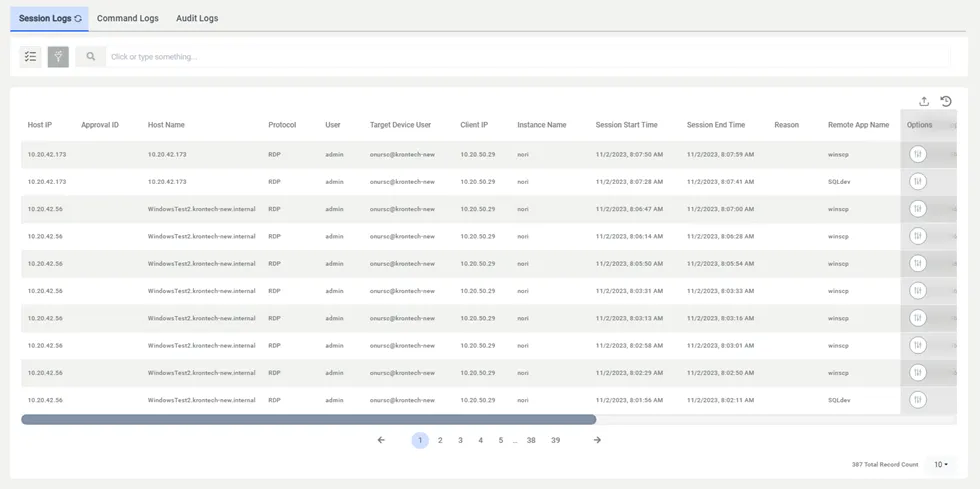Sort by the Target Device User header

click(x=401, y=125)
